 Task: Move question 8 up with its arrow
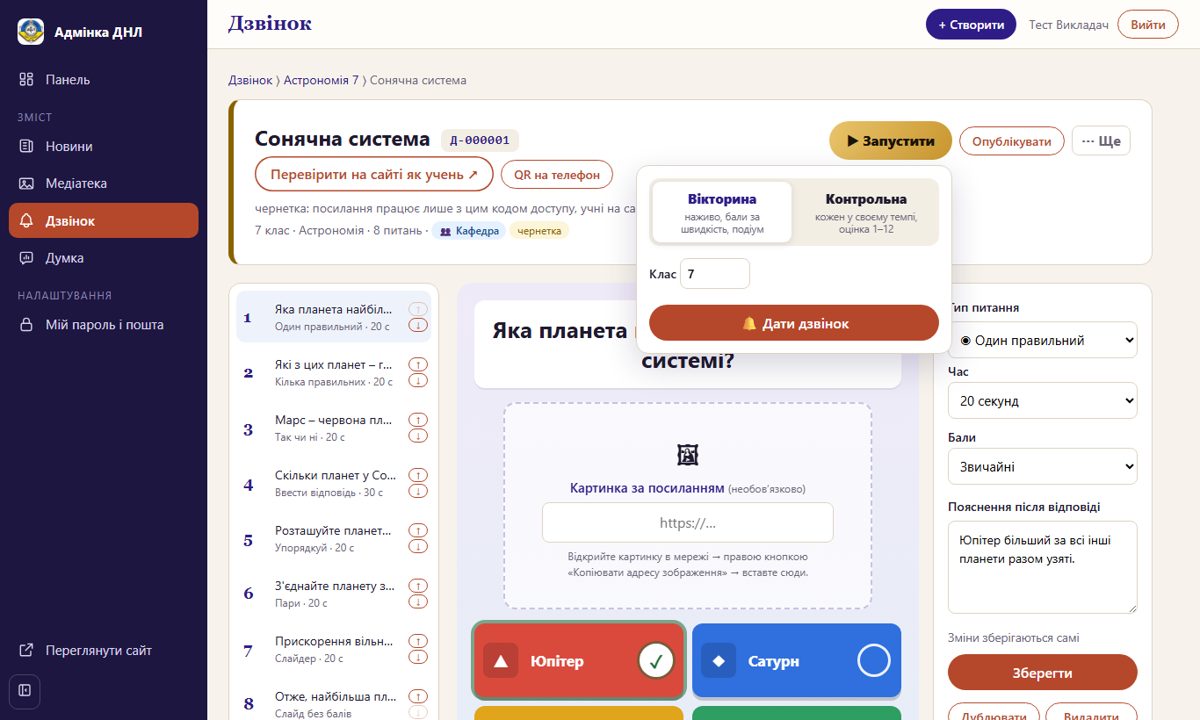coord(418,695)
